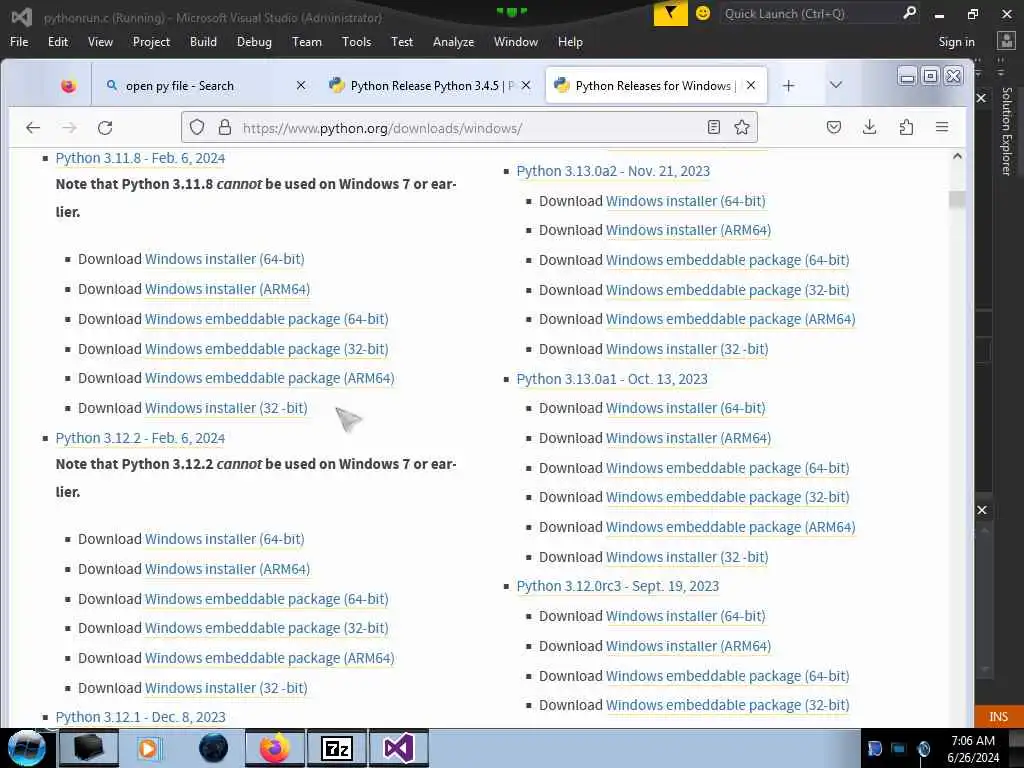Open the Visual Studio File menu
This screenshot has height=768, width=1024.
[x=19, y=42]
